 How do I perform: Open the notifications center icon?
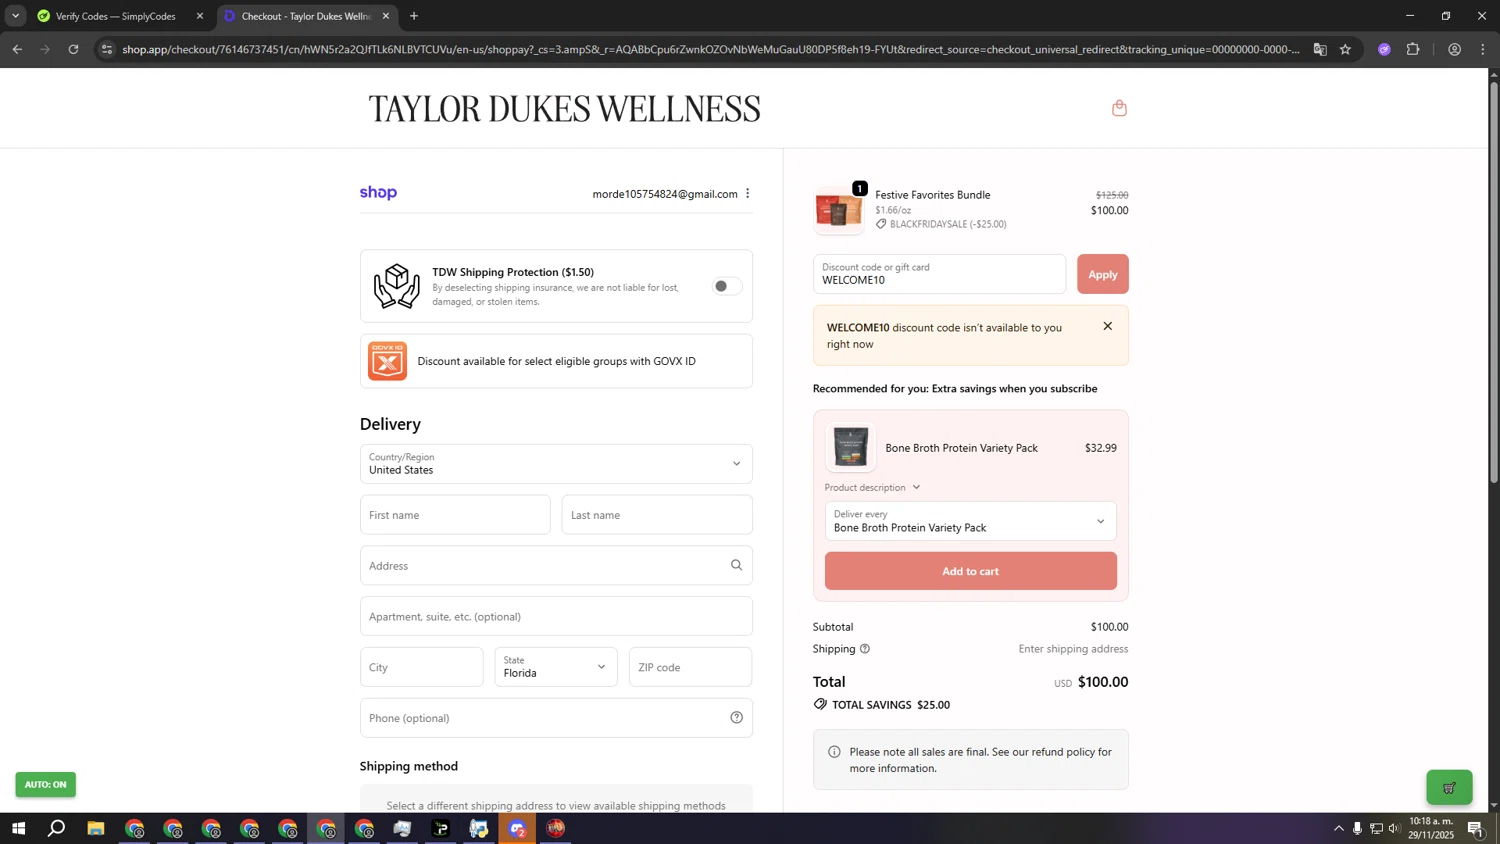click(1475, 828)
